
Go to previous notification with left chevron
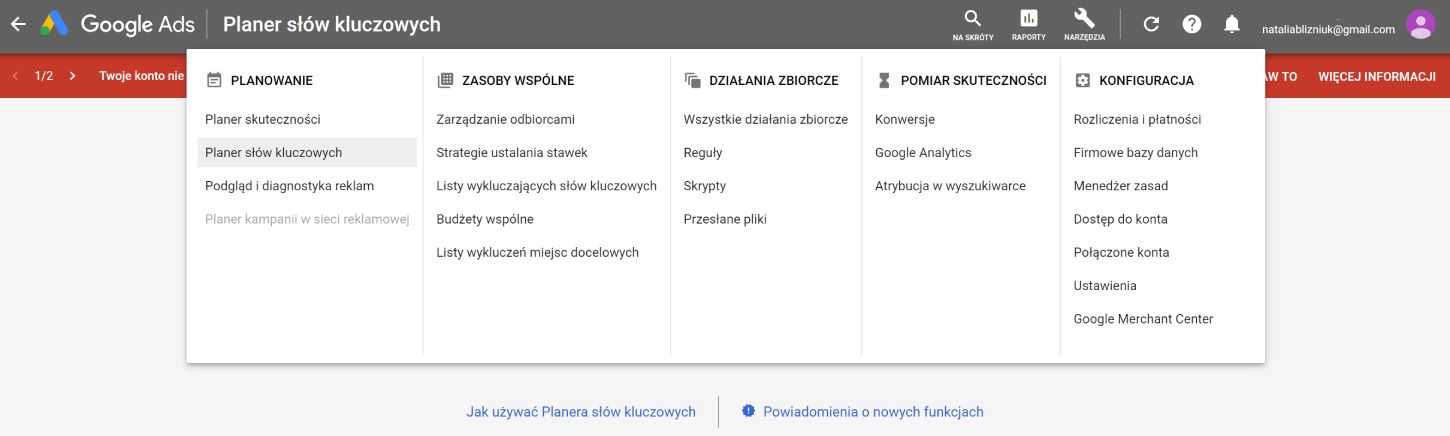15,76
